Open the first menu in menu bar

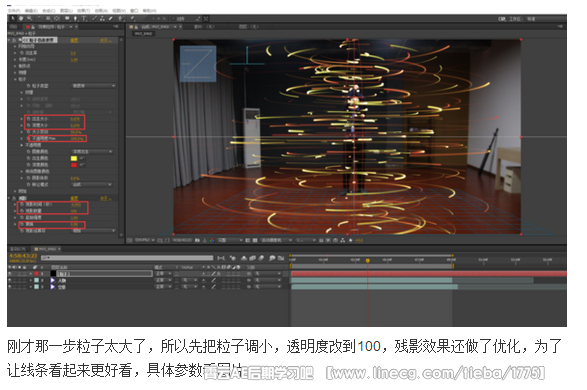(x=14, y=10)
